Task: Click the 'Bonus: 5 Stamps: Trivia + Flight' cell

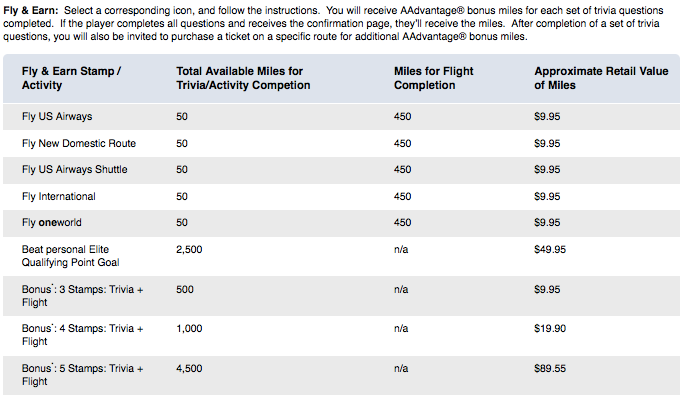Action: pos(82,375)
